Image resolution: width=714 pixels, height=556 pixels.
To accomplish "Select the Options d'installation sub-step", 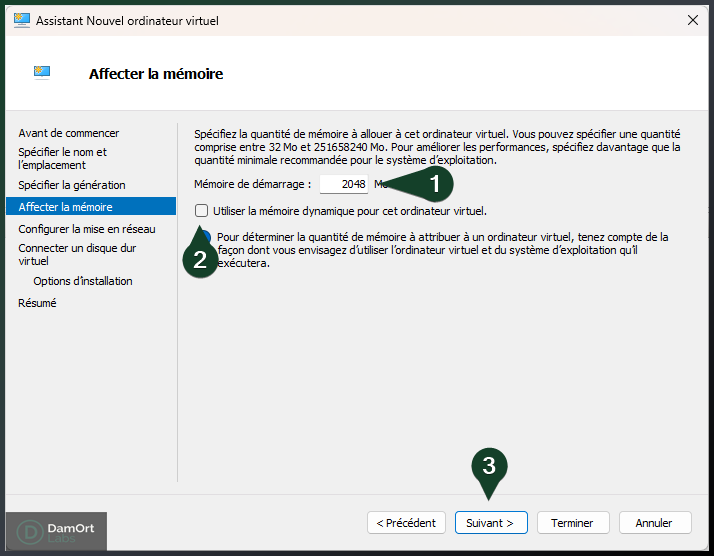I will pos(83,281).
